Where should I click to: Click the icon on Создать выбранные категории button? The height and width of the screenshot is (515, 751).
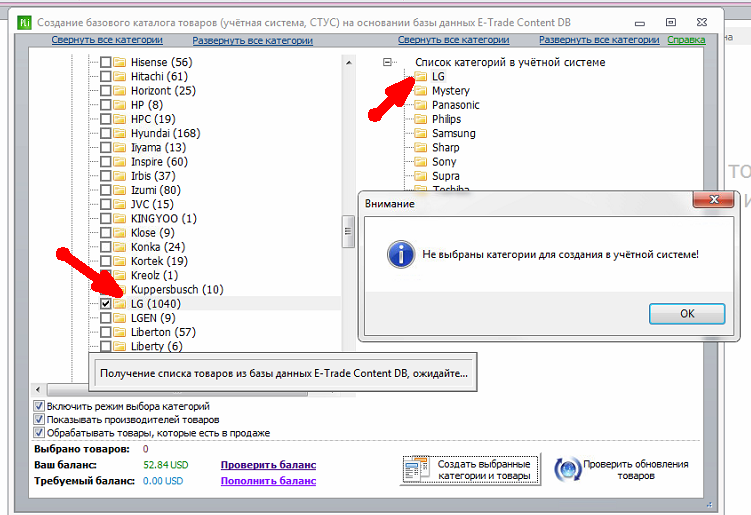[416, 469]
